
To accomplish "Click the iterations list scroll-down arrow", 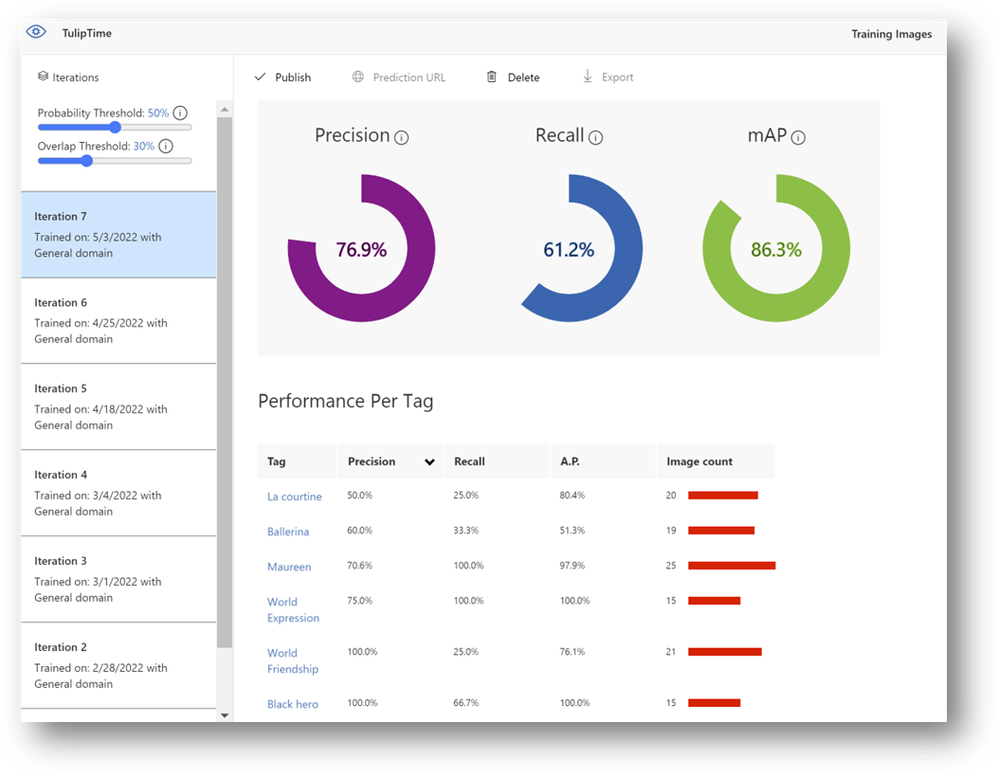I will coord(224,715).
